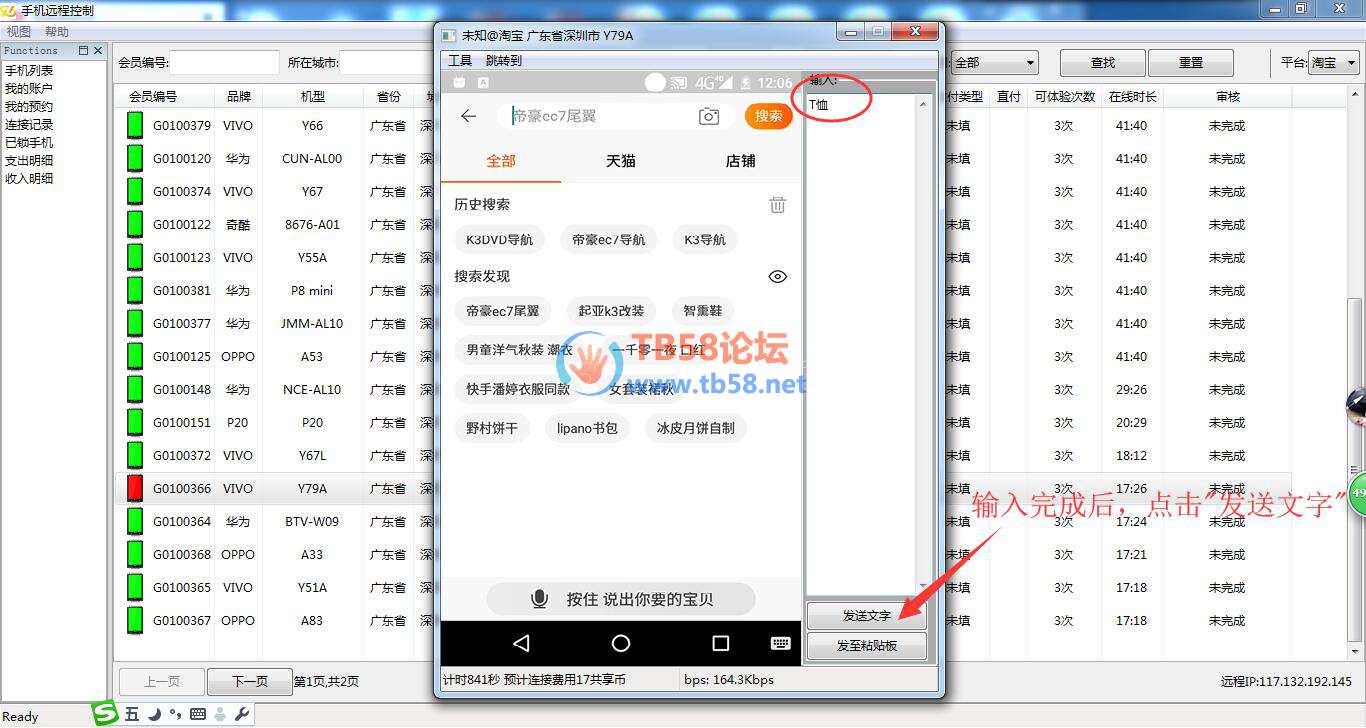This screenshot has height=728, width=1366.
Task: Tap the orange 搜索 button
Action: pos(769,116)
